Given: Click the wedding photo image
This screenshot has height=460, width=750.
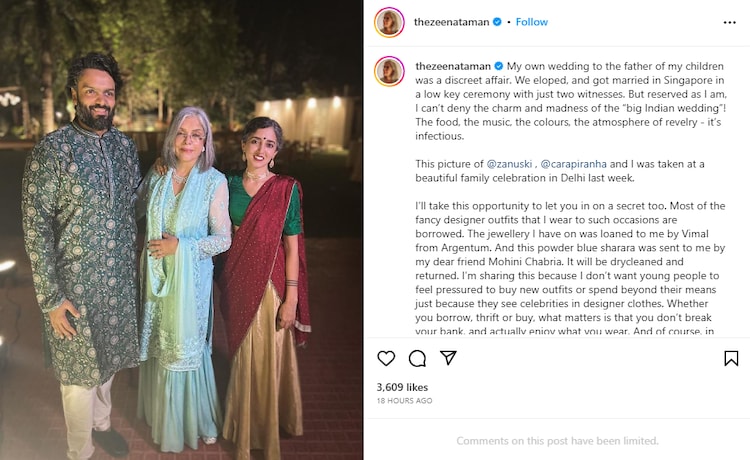Looking at the screenshot, I should (181, 230).
